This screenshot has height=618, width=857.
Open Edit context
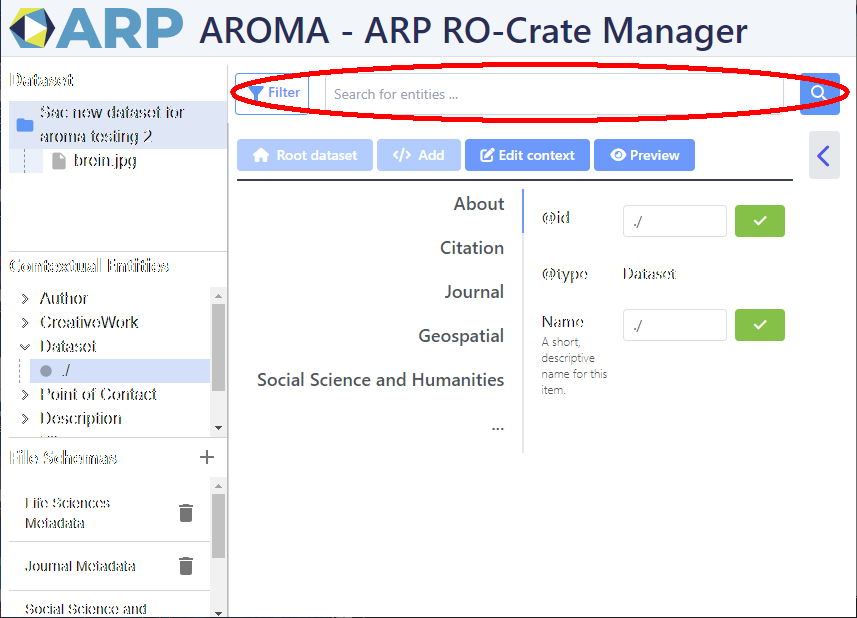(527, 155)
